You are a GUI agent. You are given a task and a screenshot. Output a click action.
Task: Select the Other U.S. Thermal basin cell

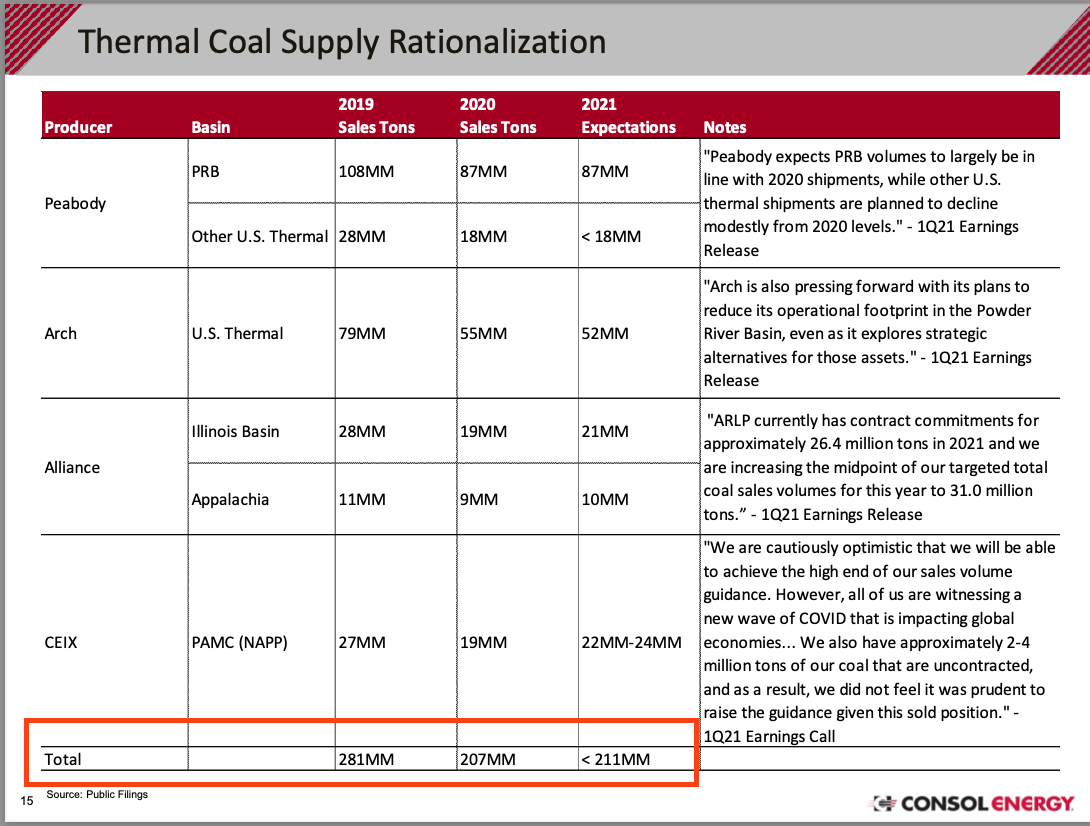click(259, 236)
